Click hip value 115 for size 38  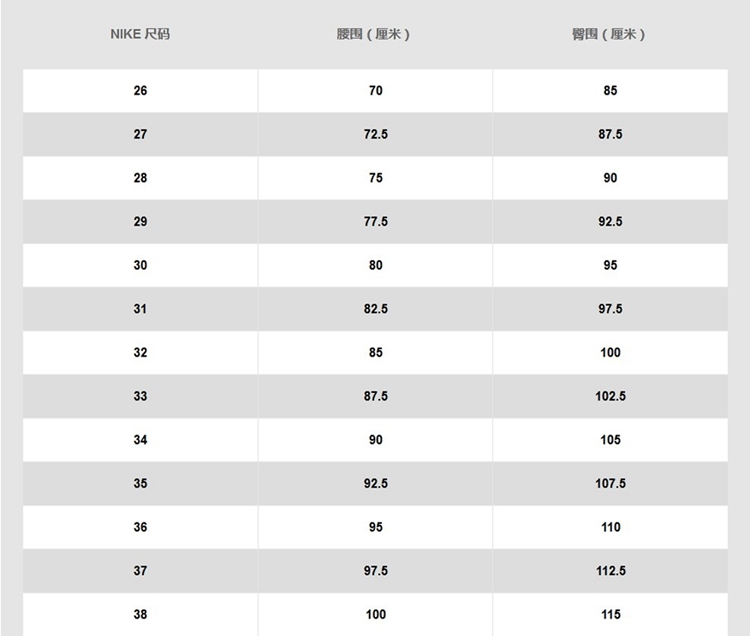[610, 614]
